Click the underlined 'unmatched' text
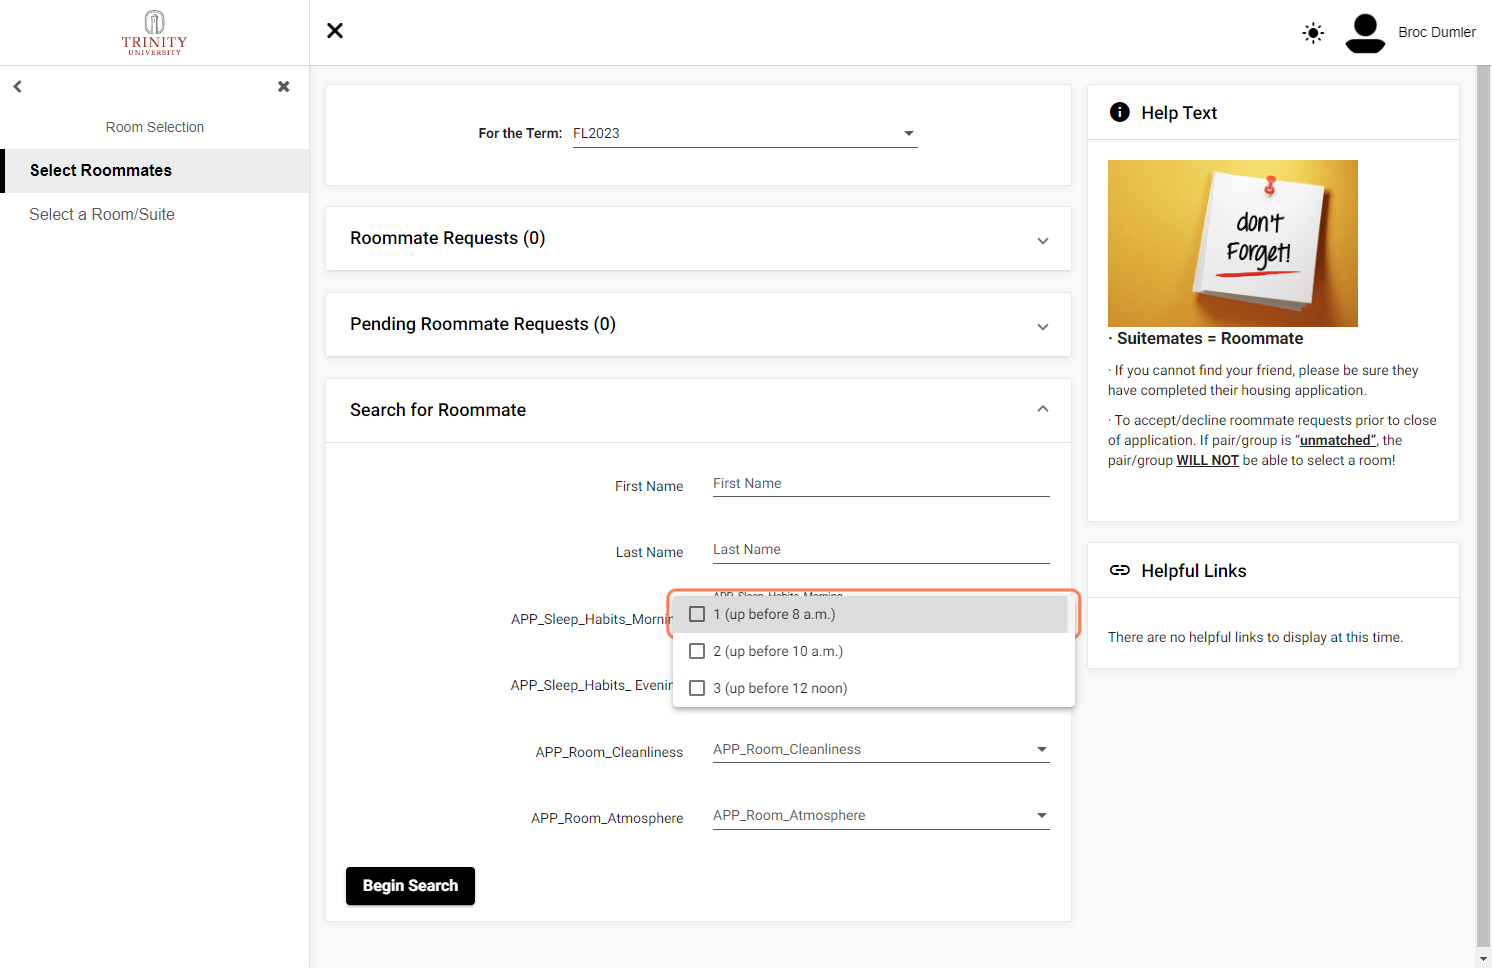The width and height of the screenshot is (1492, 968). (x=1337, y=440)
